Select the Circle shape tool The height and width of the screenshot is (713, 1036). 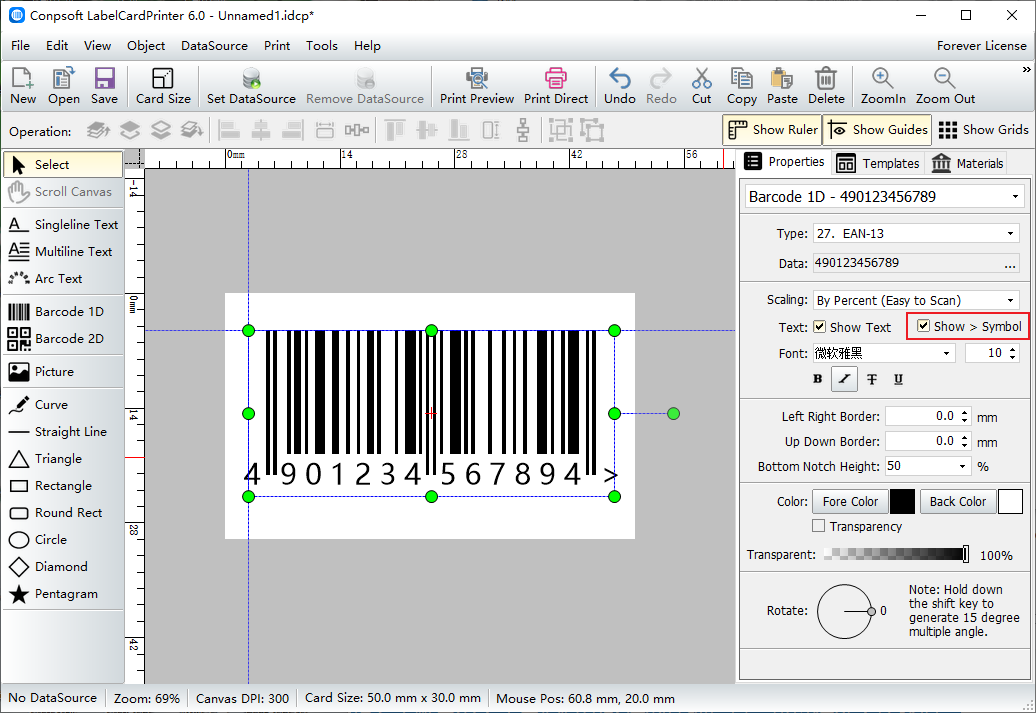[x=63, y=540]
